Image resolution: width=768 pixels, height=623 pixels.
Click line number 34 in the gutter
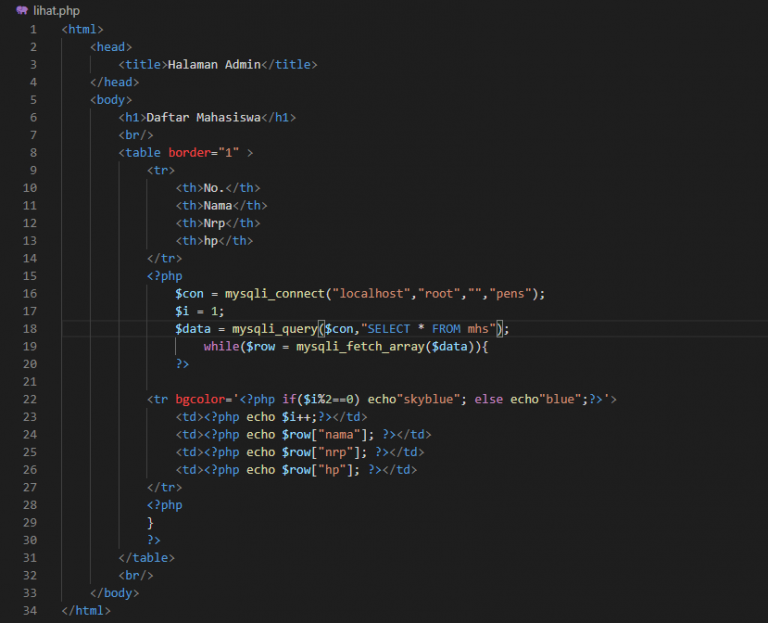(x=30, y=610)
